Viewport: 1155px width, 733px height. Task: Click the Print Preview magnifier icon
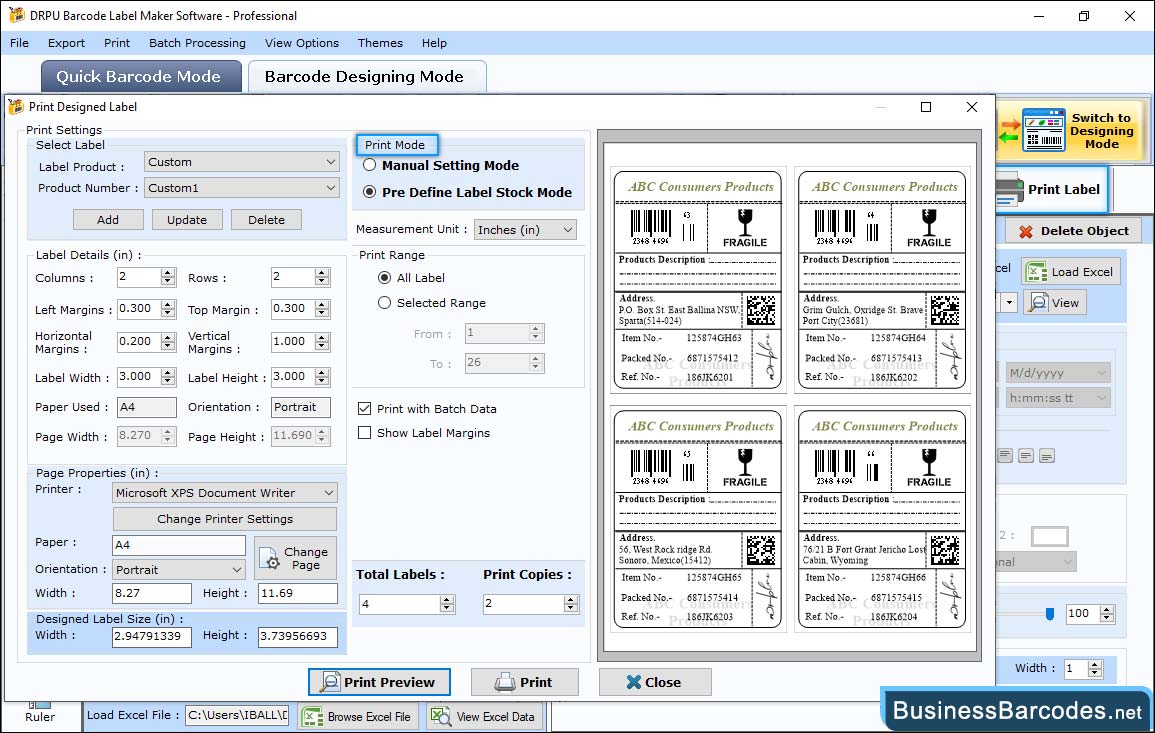(330, 682)
